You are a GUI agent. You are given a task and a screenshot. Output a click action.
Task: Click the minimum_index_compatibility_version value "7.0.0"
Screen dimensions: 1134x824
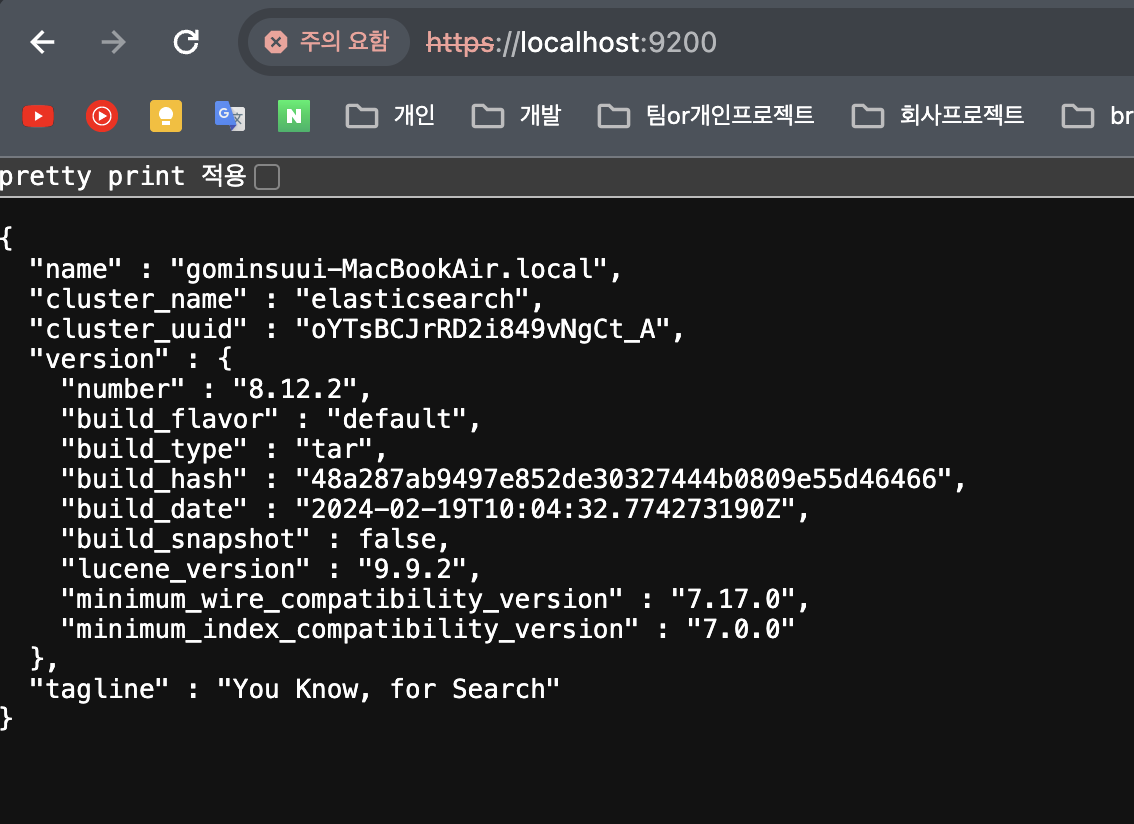coord(741,629)
